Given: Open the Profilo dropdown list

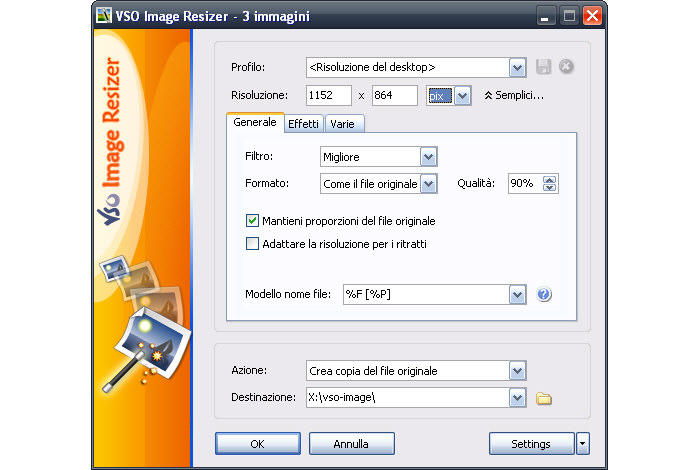Looking at the screenshot, I should pos(517,68).
